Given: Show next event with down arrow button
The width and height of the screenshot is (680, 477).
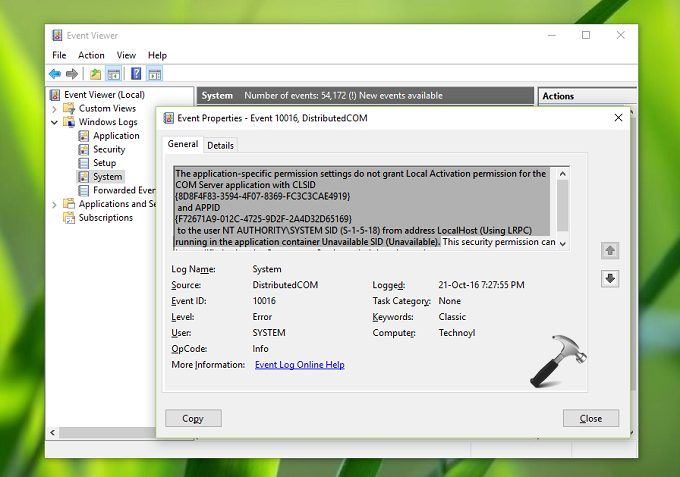Looking at the screenshot, I should tap(610, 278).
